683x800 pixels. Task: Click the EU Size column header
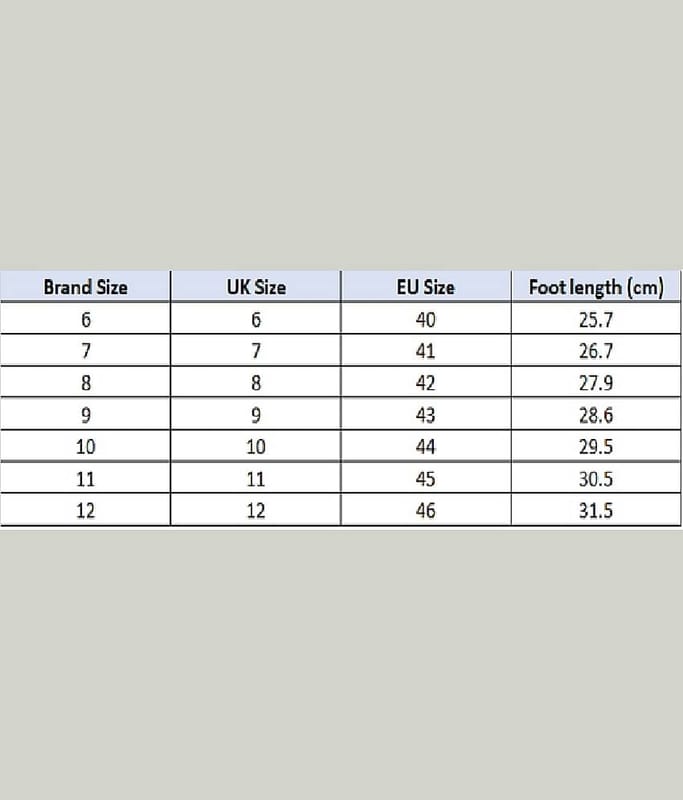[425, 287]
